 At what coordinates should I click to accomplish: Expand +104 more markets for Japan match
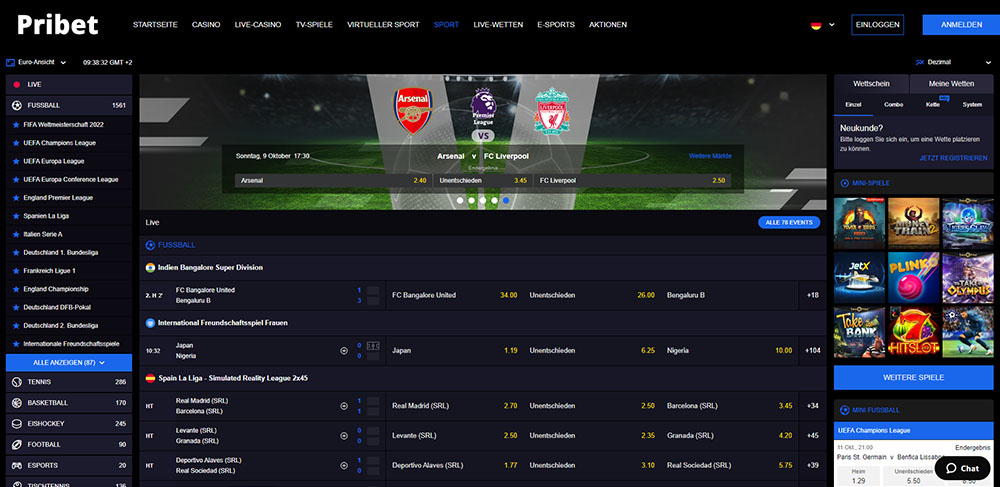812,351
